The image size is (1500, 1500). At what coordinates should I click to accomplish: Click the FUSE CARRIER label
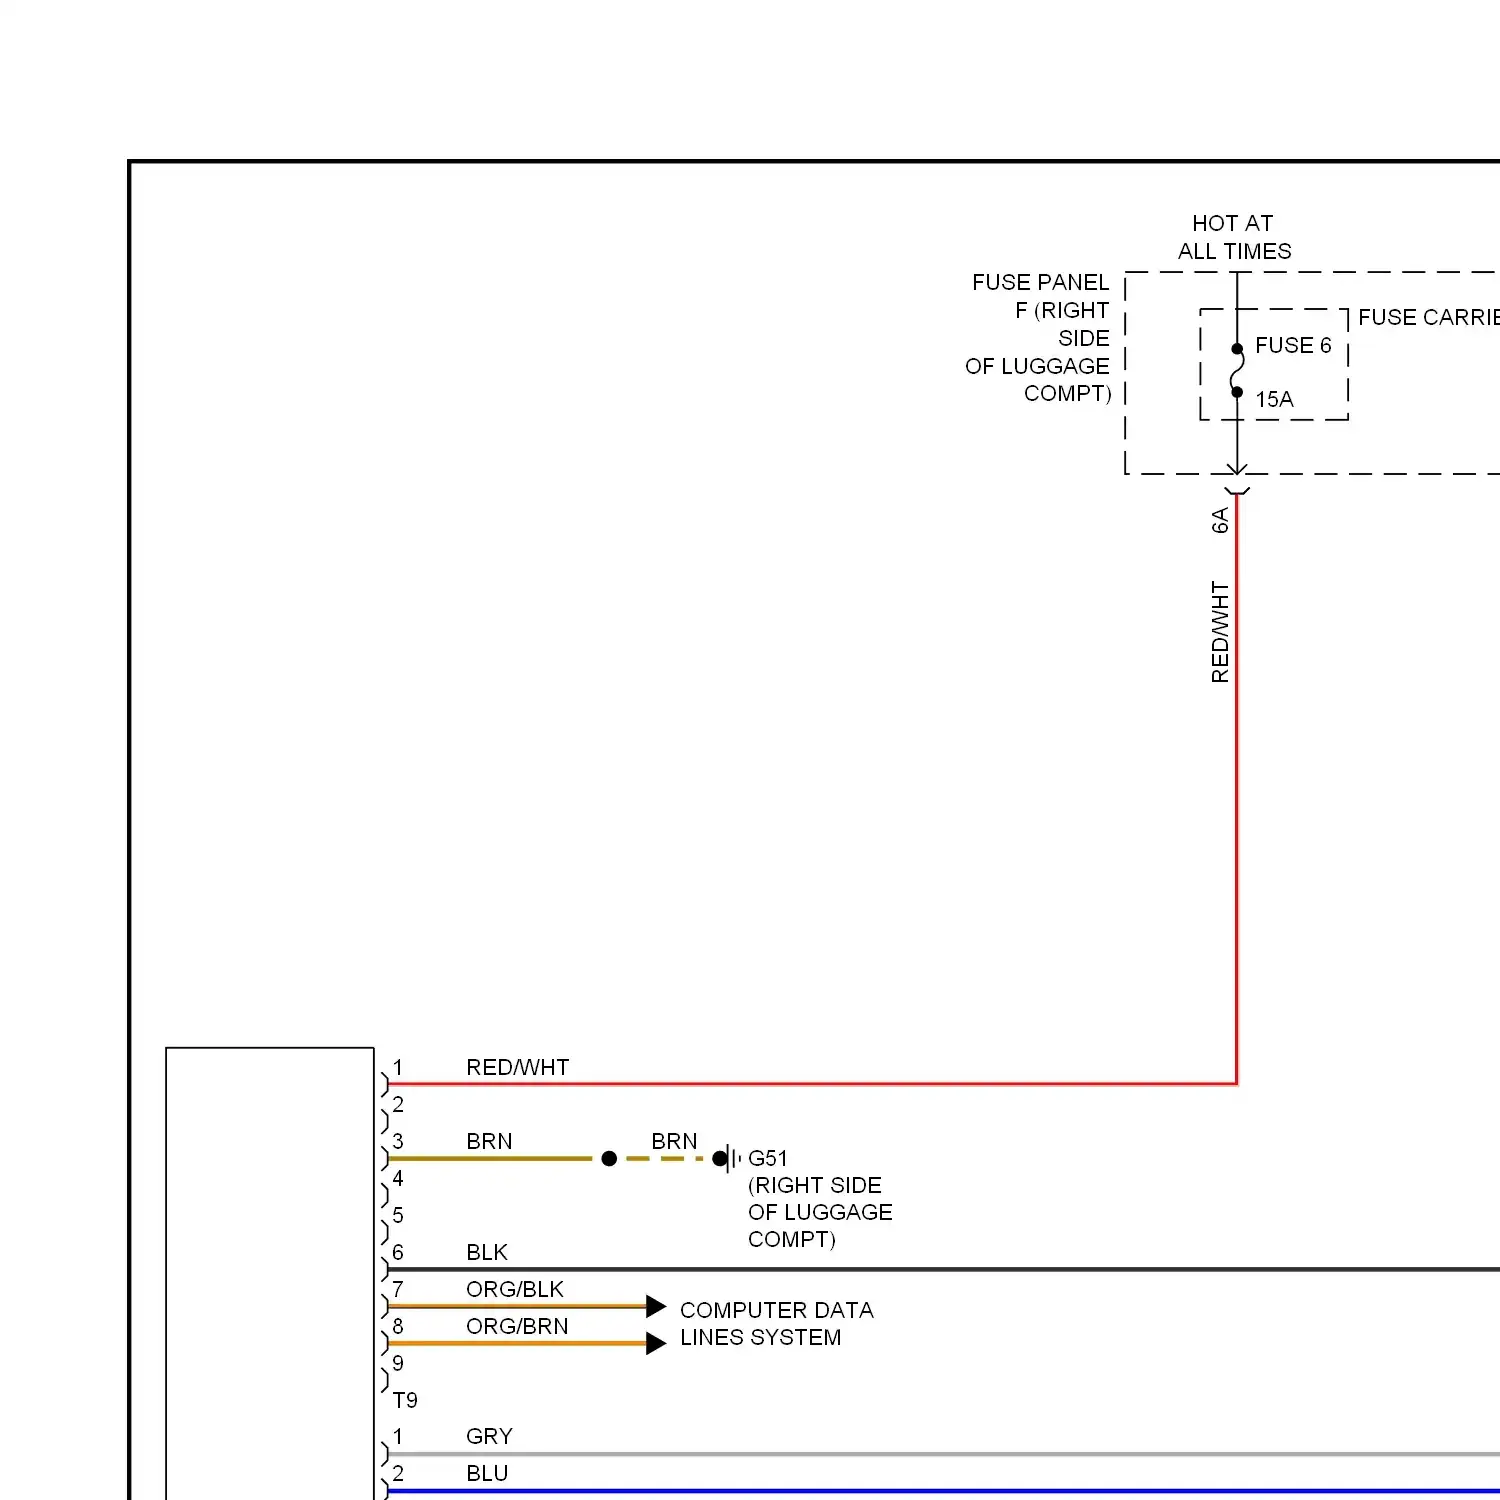[1428, 317]
